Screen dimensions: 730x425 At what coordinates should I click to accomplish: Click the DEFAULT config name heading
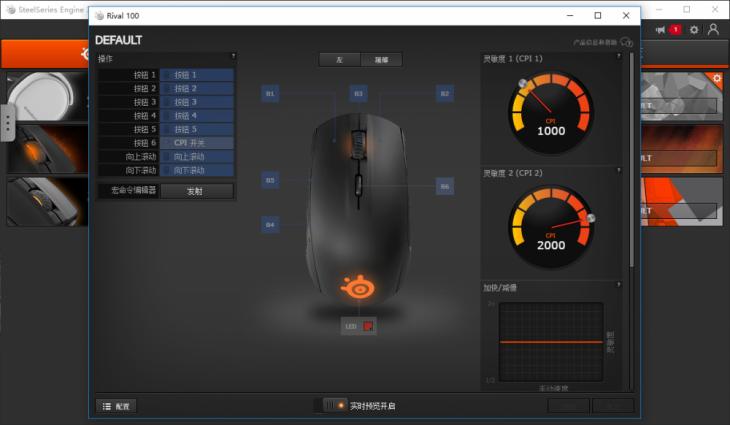(118, 40)
